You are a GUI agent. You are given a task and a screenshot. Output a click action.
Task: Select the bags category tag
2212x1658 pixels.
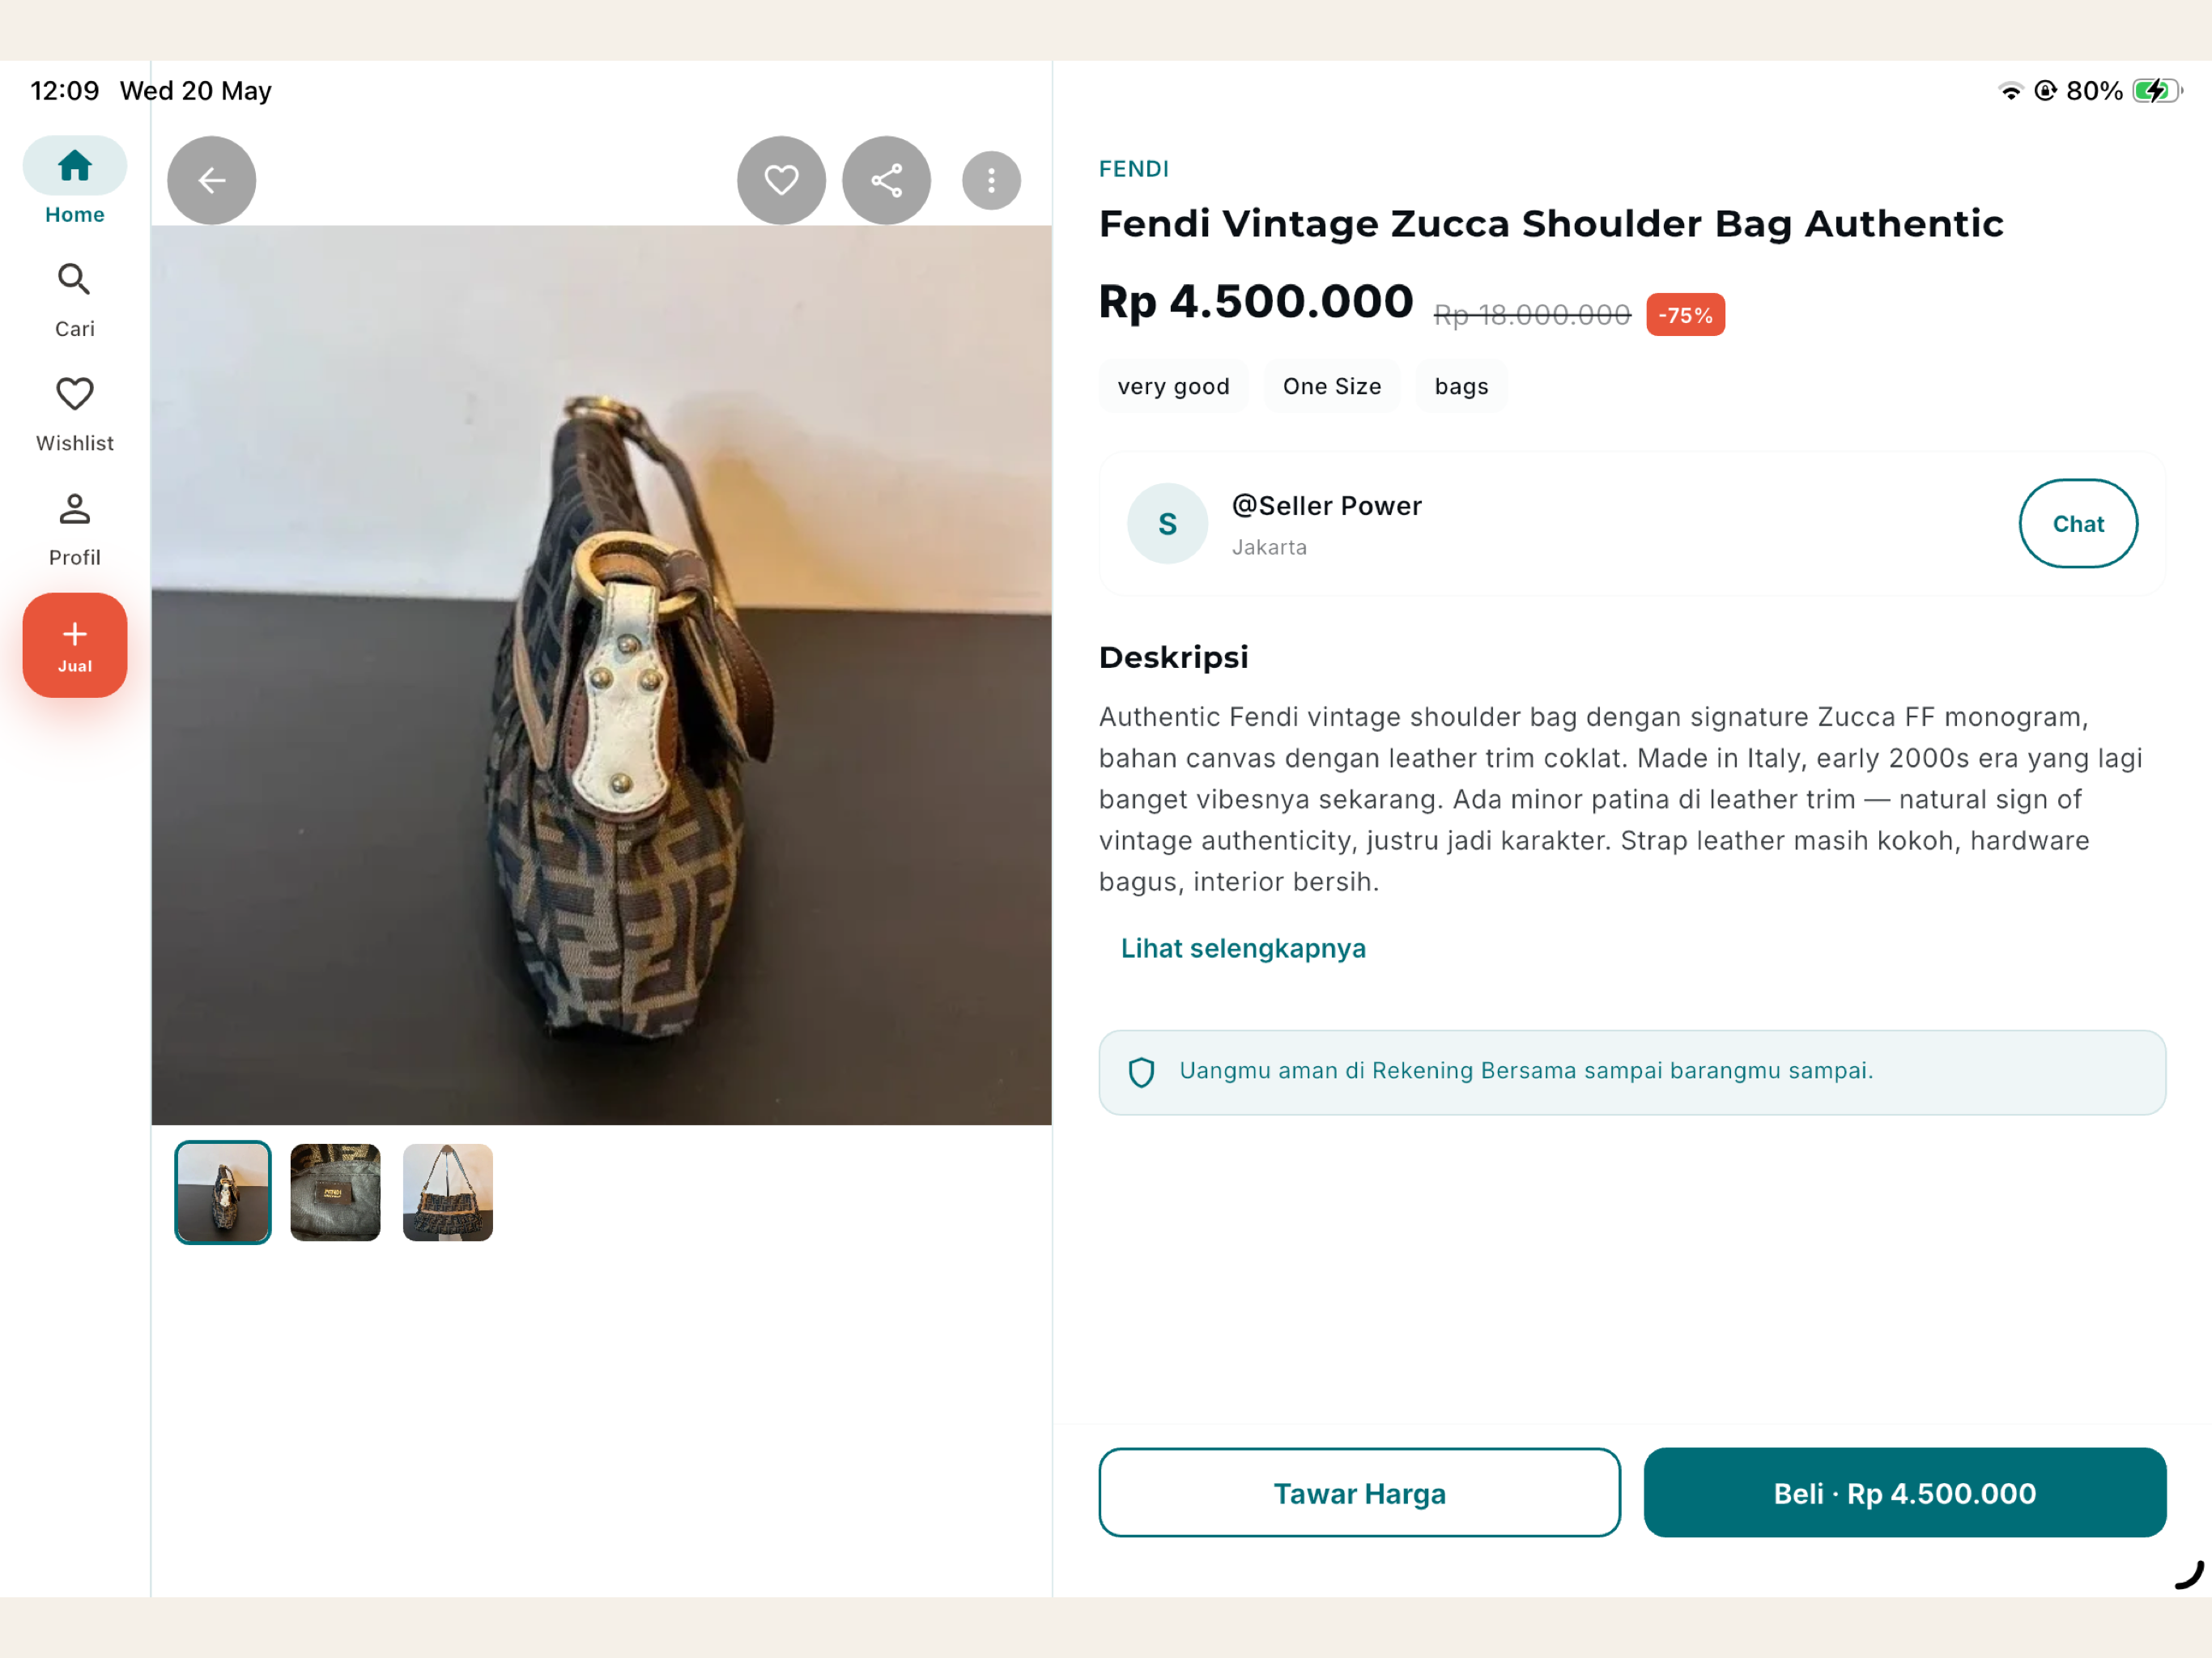[1461, 386]
